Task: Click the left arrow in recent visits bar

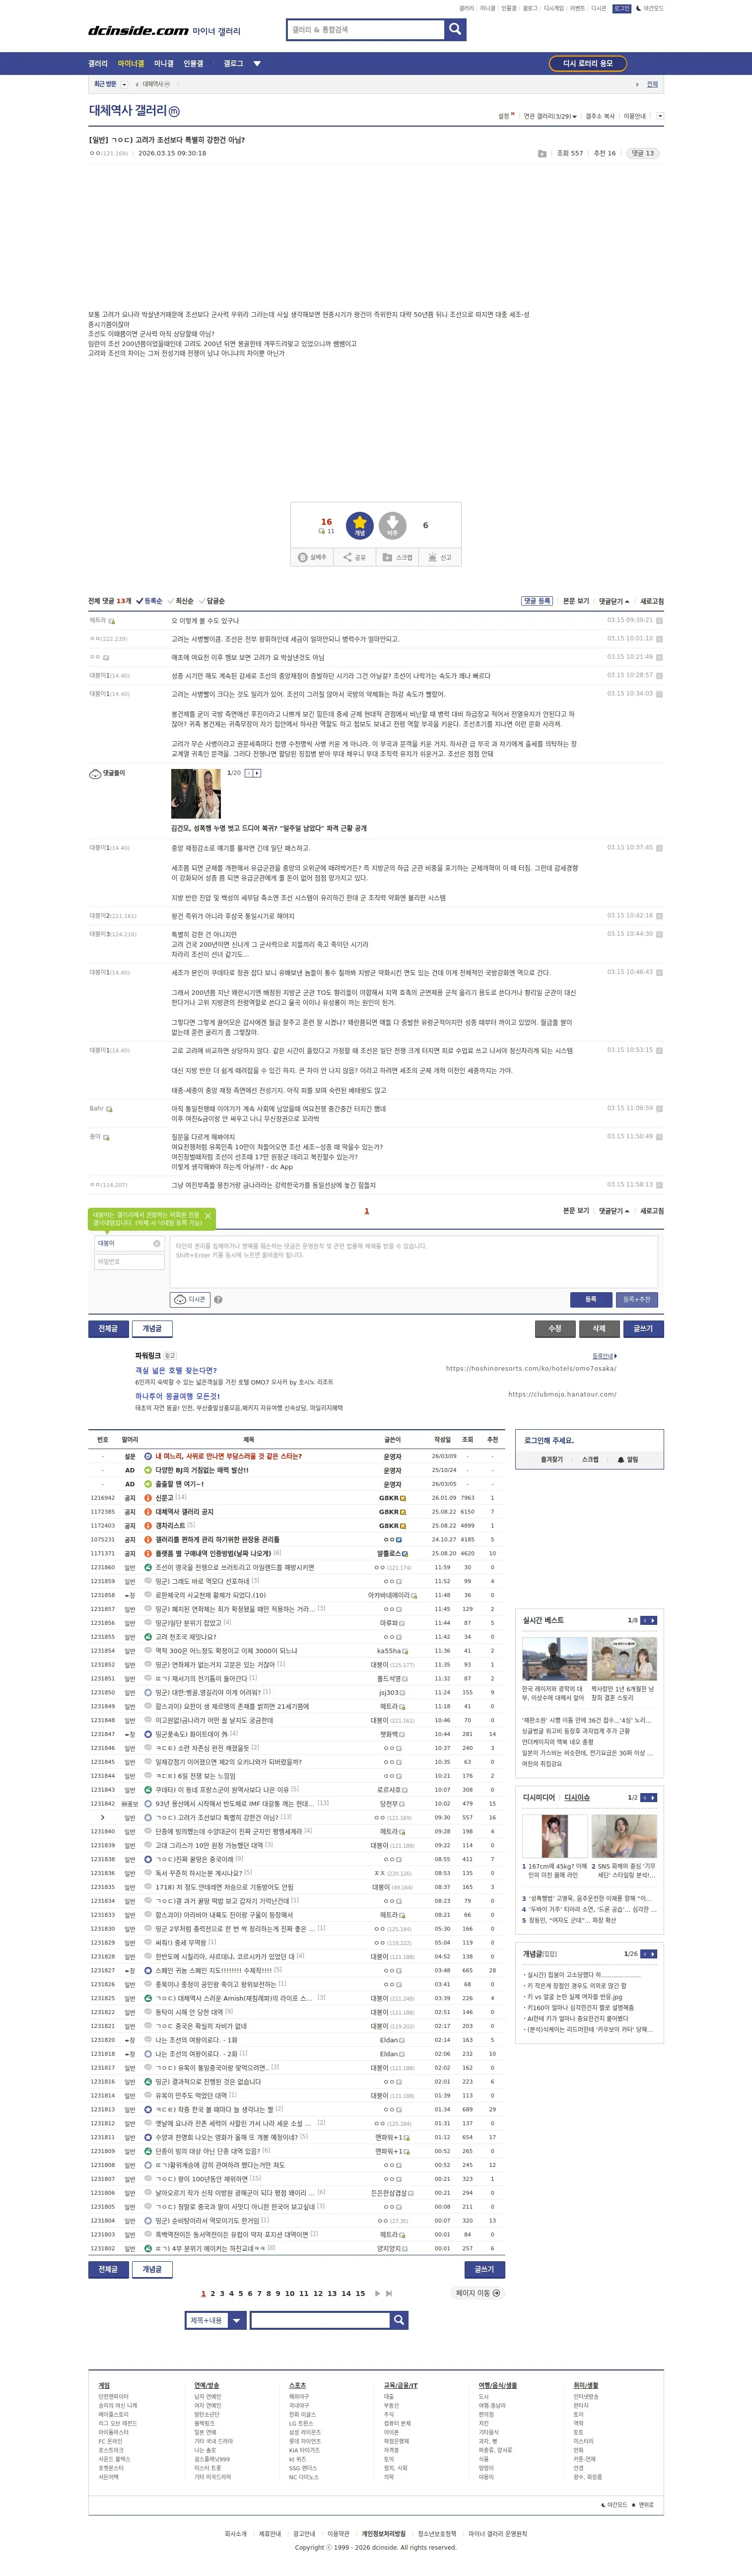Action: point(137,85)
